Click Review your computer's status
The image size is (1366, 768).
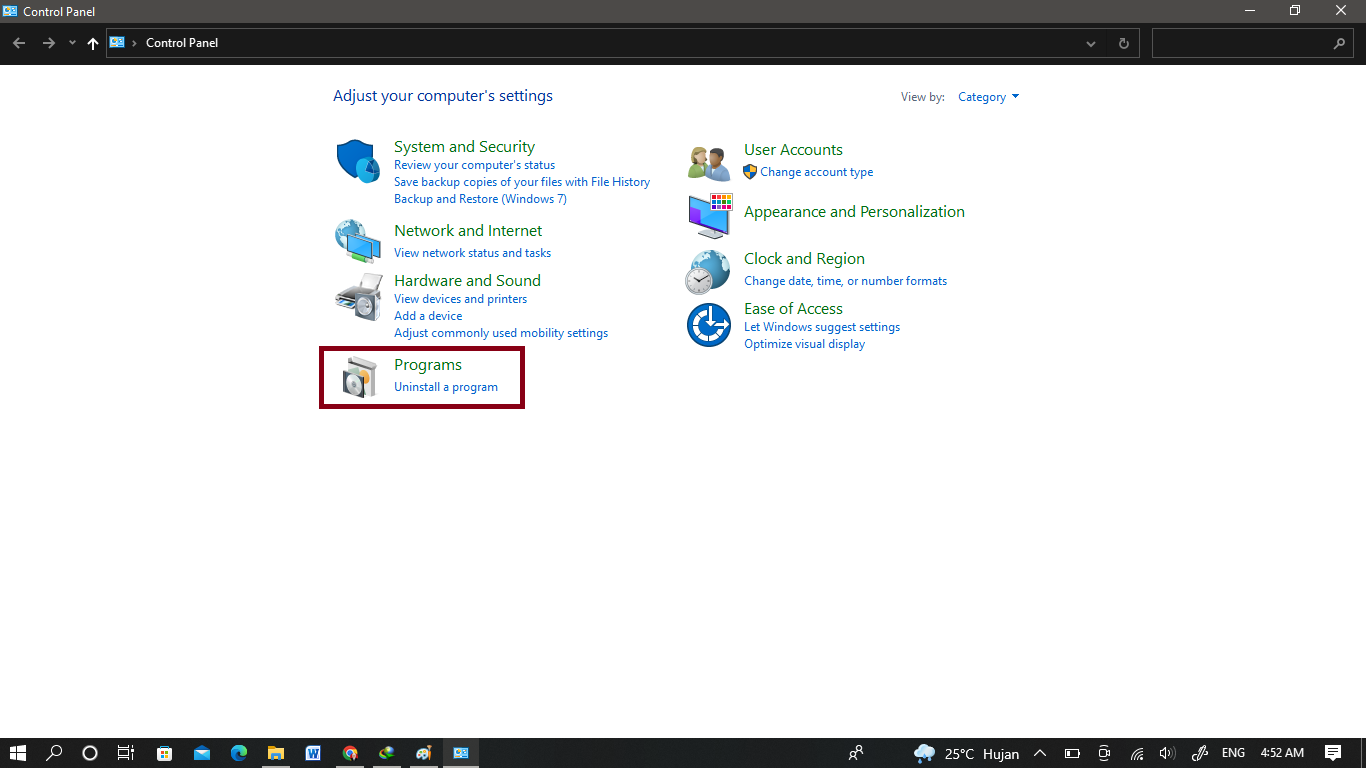pyautogui.click(x=474, y=165)
